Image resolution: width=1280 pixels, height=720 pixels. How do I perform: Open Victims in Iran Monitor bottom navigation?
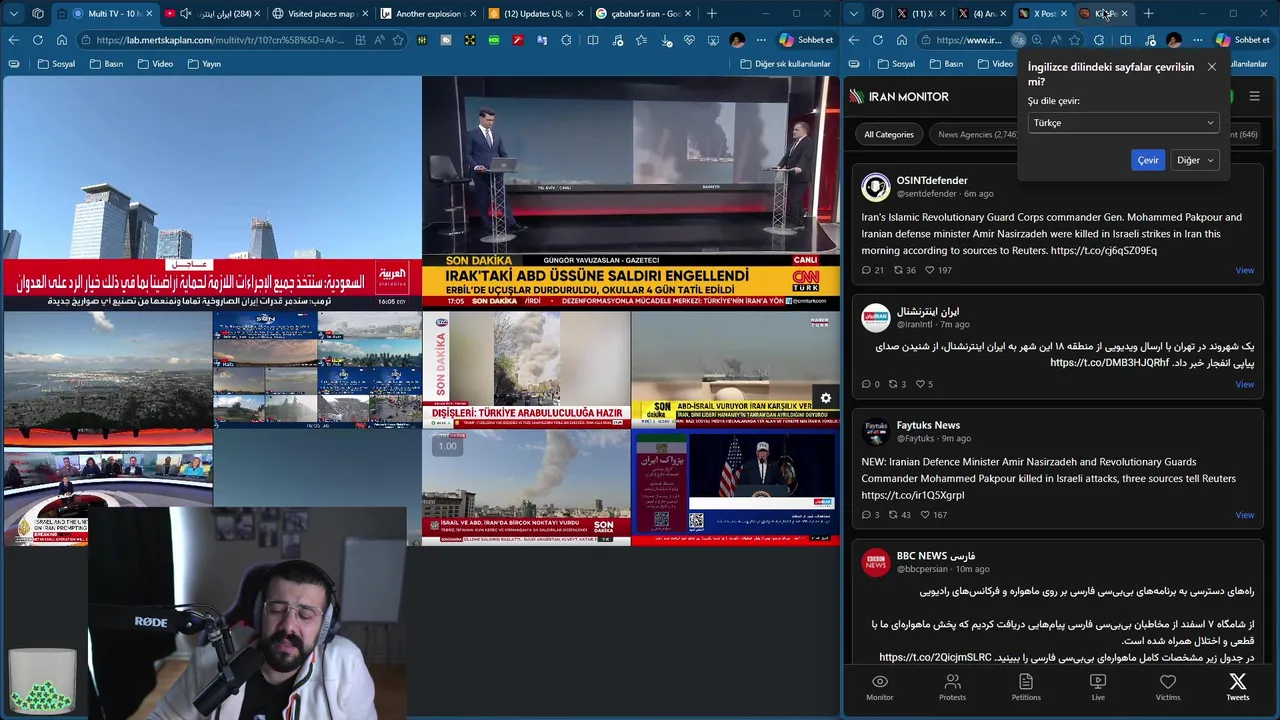1168,687
